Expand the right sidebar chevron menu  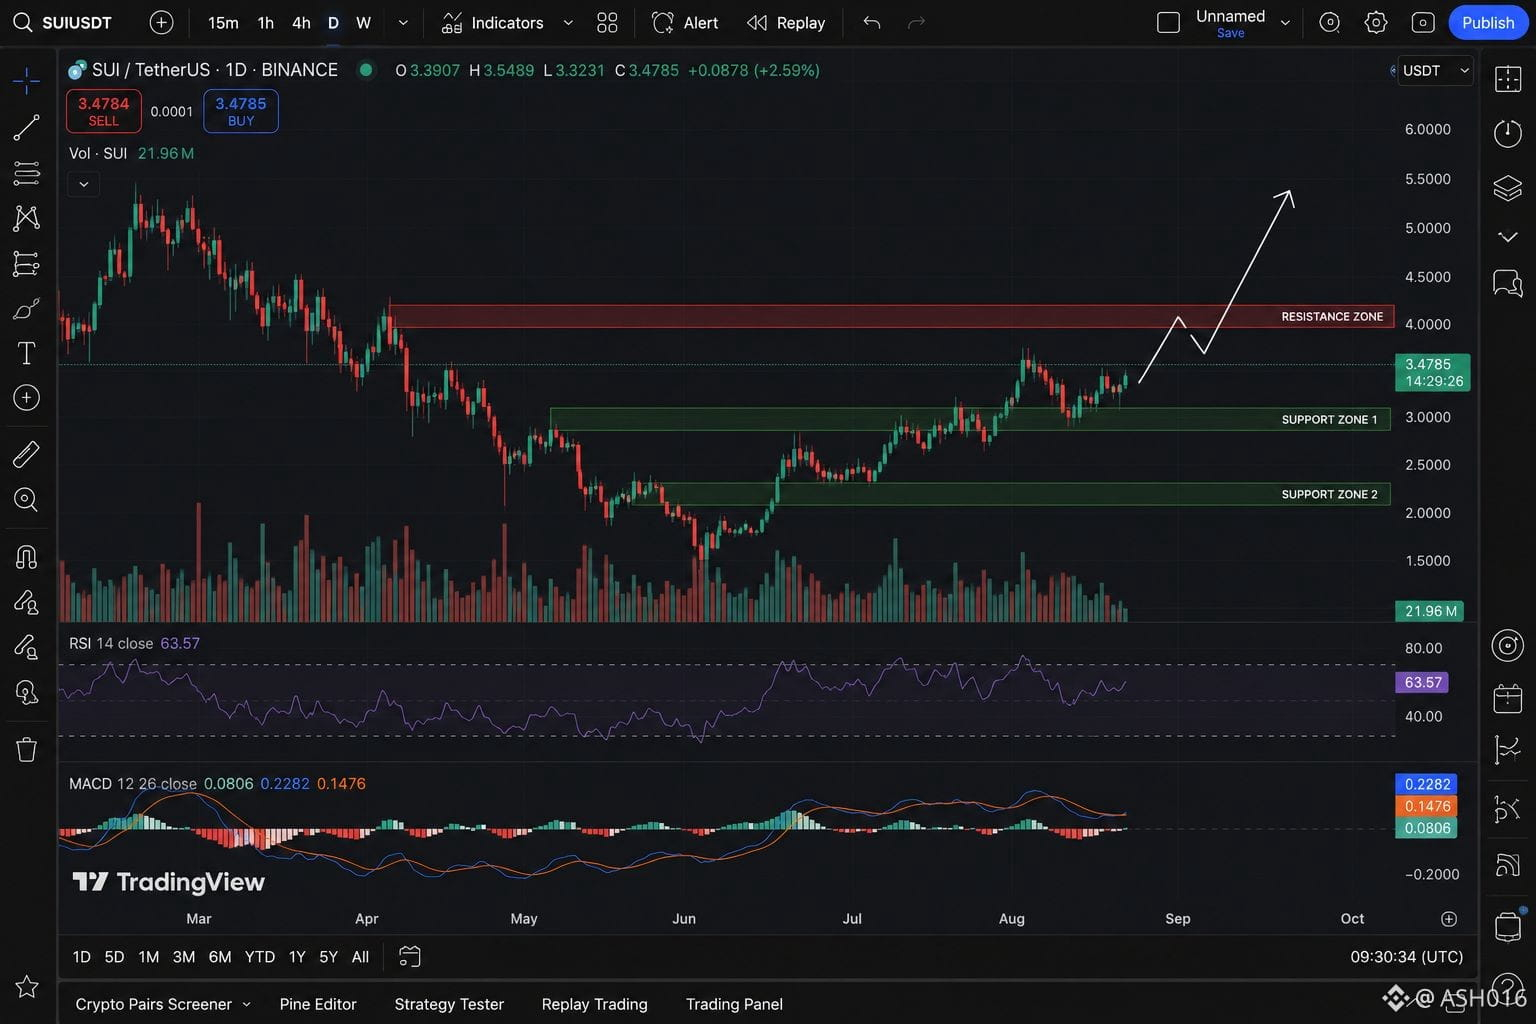(1508, 237)
